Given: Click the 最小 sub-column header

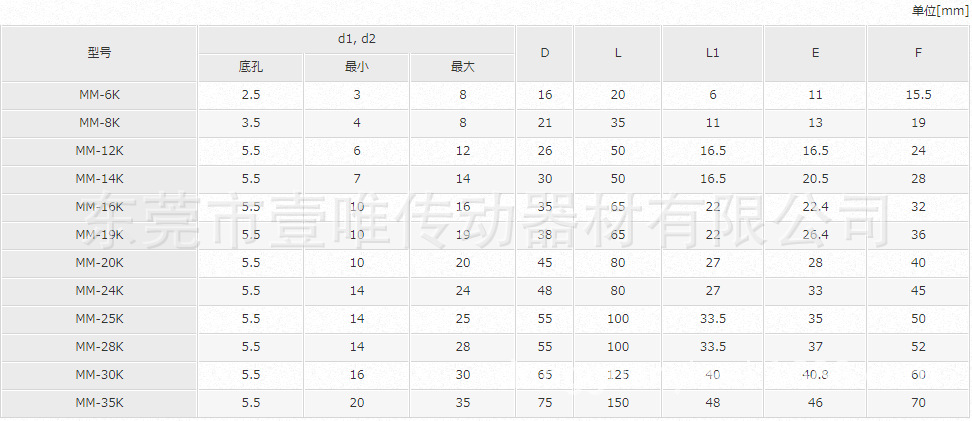Looking at the screenshot, I should coord(356,67).
